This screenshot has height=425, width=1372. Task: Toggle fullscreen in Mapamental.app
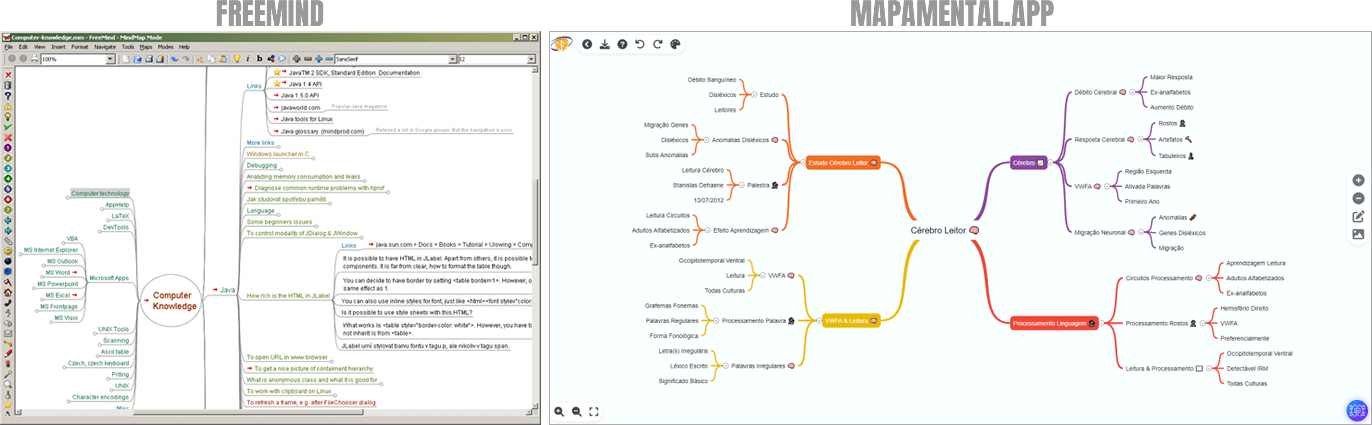pos(594,411)
